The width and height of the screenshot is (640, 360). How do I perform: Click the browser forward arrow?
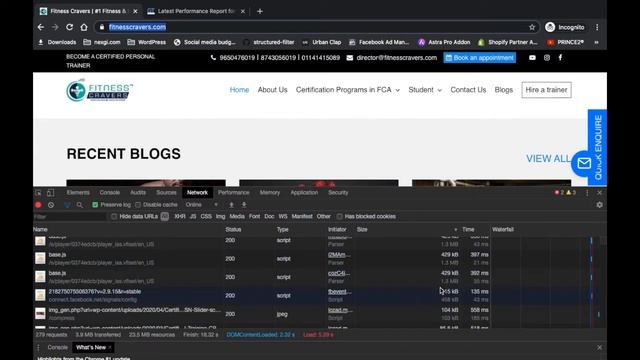(55, 27)
